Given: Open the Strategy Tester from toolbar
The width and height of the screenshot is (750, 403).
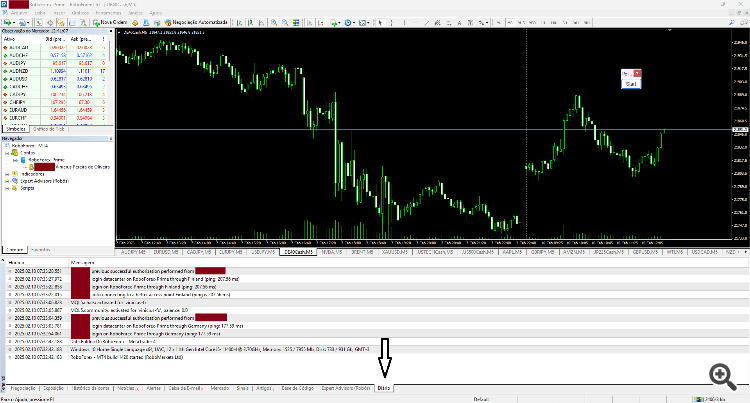Looking at the screenshot, I should pyautogui.click(x=83, y=22).
